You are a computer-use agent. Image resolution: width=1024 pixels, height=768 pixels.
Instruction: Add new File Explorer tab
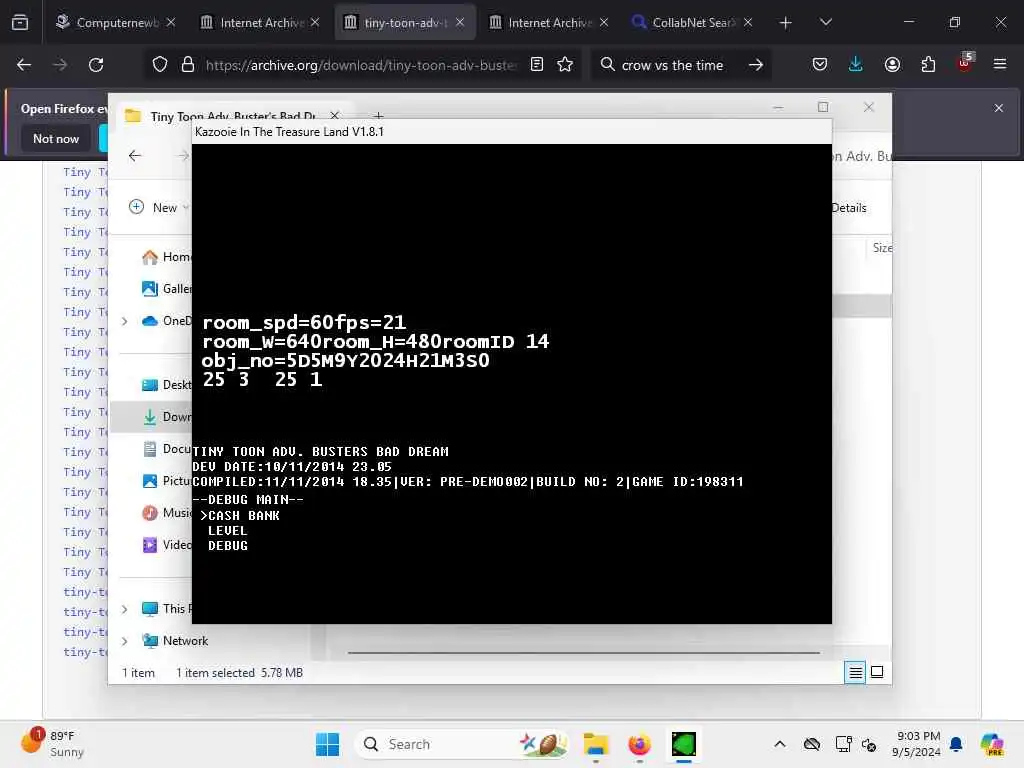(x=379, y=116)
